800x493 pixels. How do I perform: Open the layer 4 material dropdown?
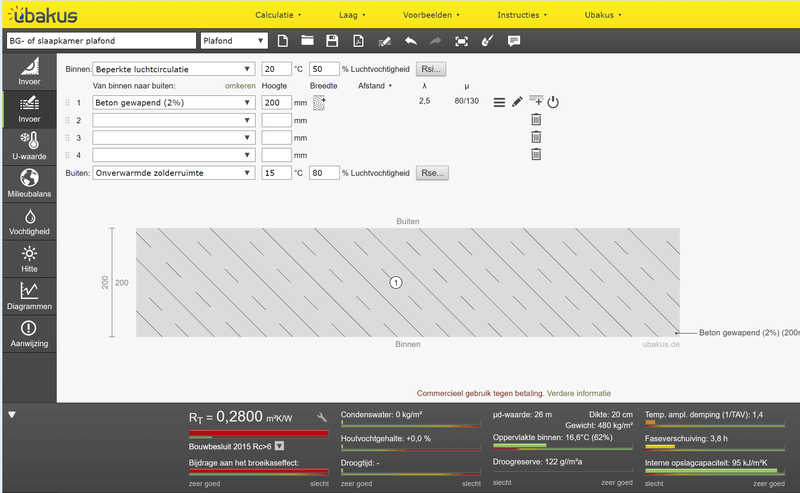173,155
